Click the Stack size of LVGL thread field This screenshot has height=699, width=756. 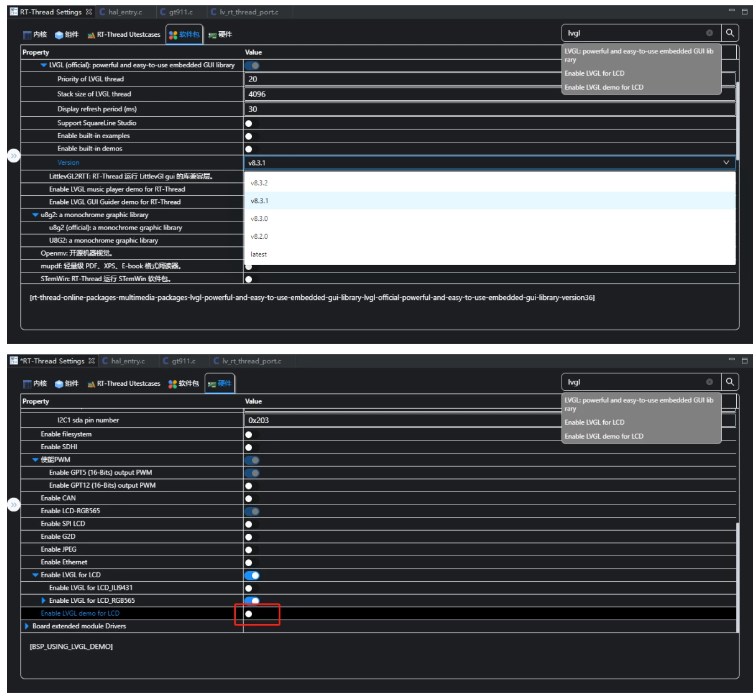pos(489,94)
